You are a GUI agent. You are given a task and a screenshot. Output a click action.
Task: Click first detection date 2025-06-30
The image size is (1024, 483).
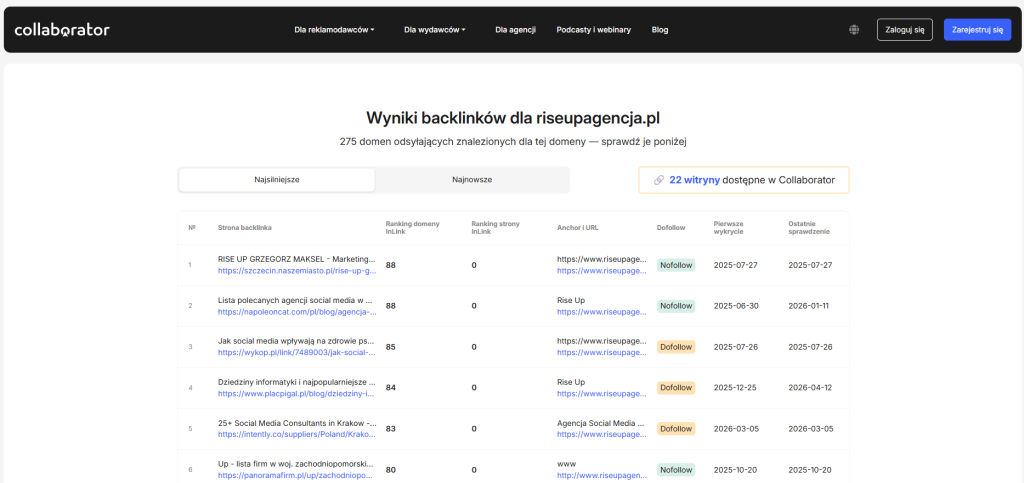pos(736,305)
